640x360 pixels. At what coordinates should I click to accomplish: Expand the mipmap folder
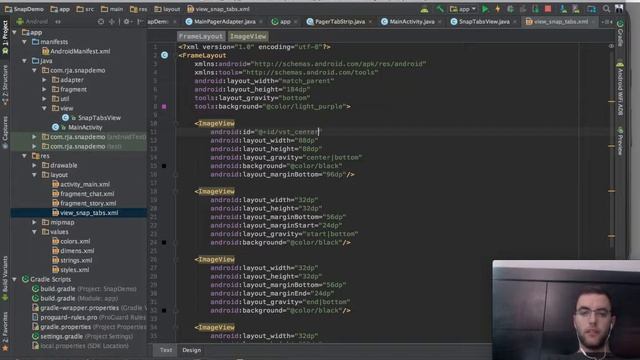point(35,222)
